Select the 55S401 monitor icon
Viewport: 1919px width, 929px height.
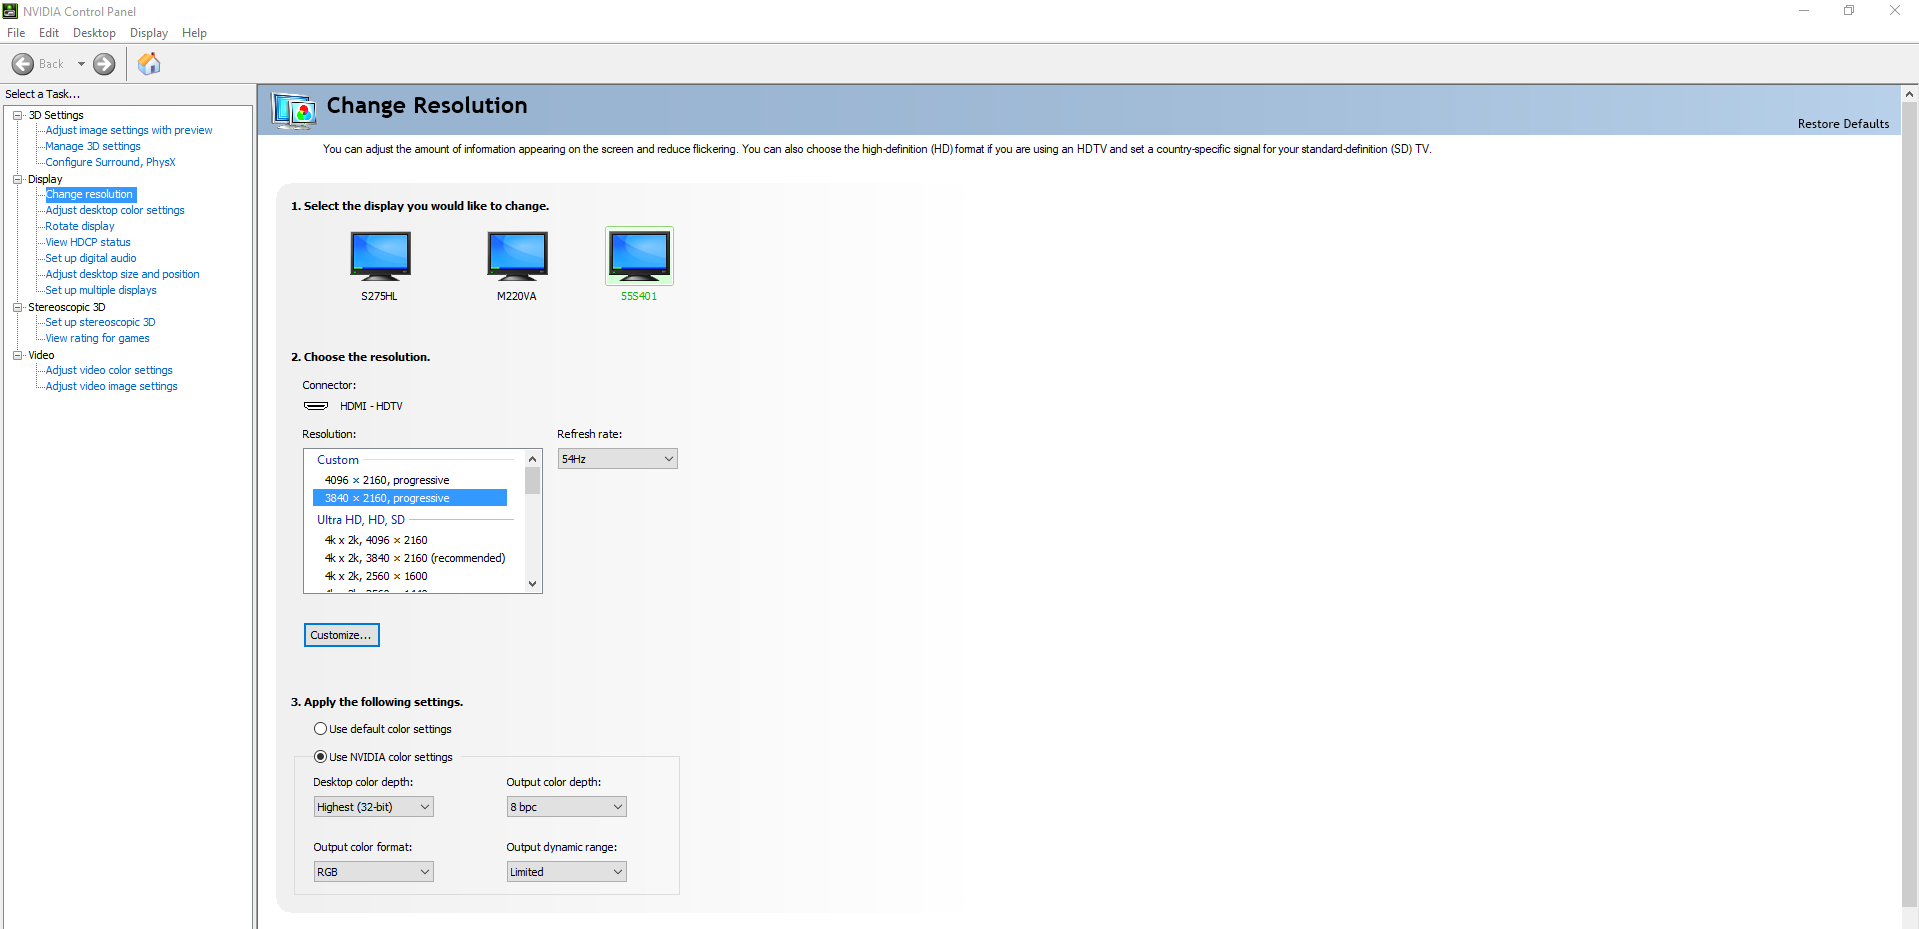point(639,256)
